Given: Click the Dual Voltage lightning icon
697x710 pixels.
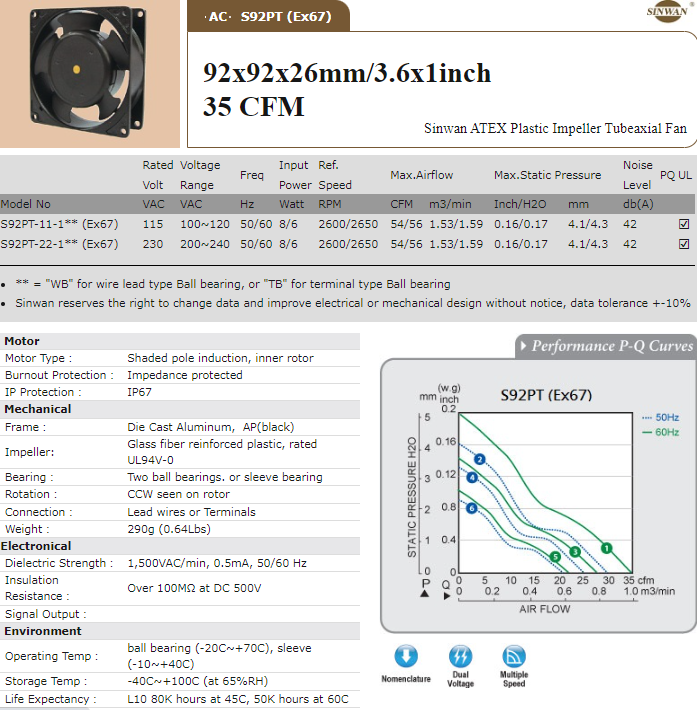Looking at the screenshot, I should point(460,658).
